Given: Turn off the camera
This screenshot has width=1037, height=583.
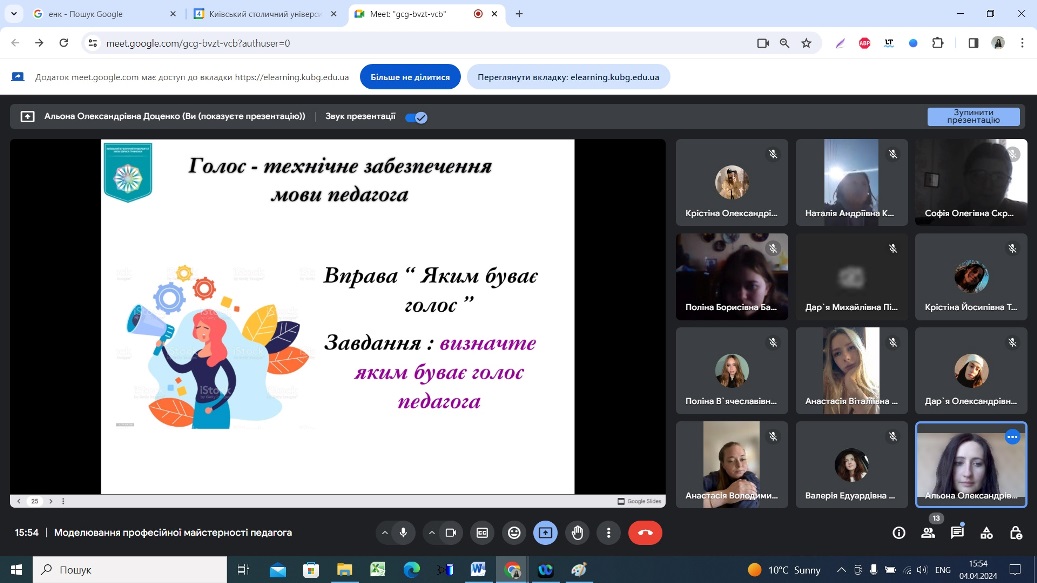Looking at the screenshot, I should 450,533.
